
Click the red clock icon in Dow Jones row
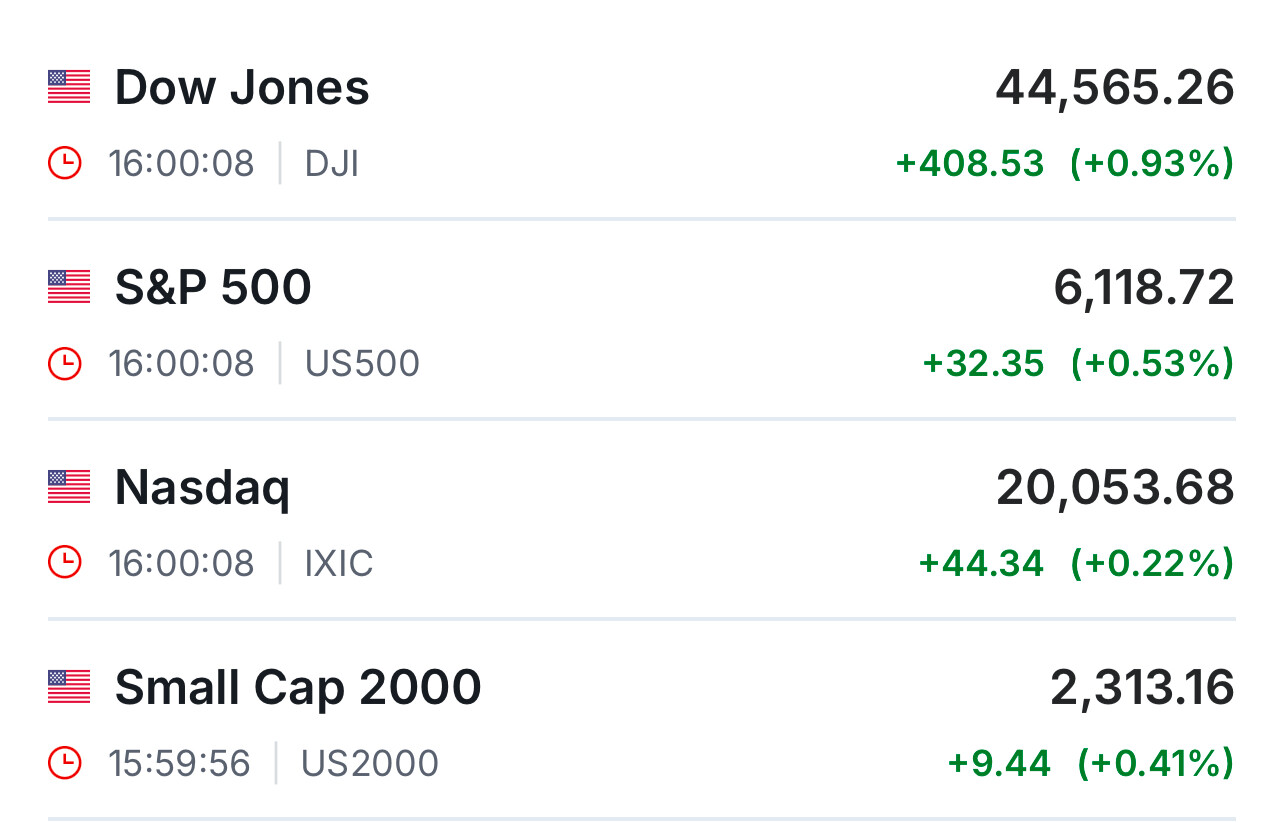point(65,163)
